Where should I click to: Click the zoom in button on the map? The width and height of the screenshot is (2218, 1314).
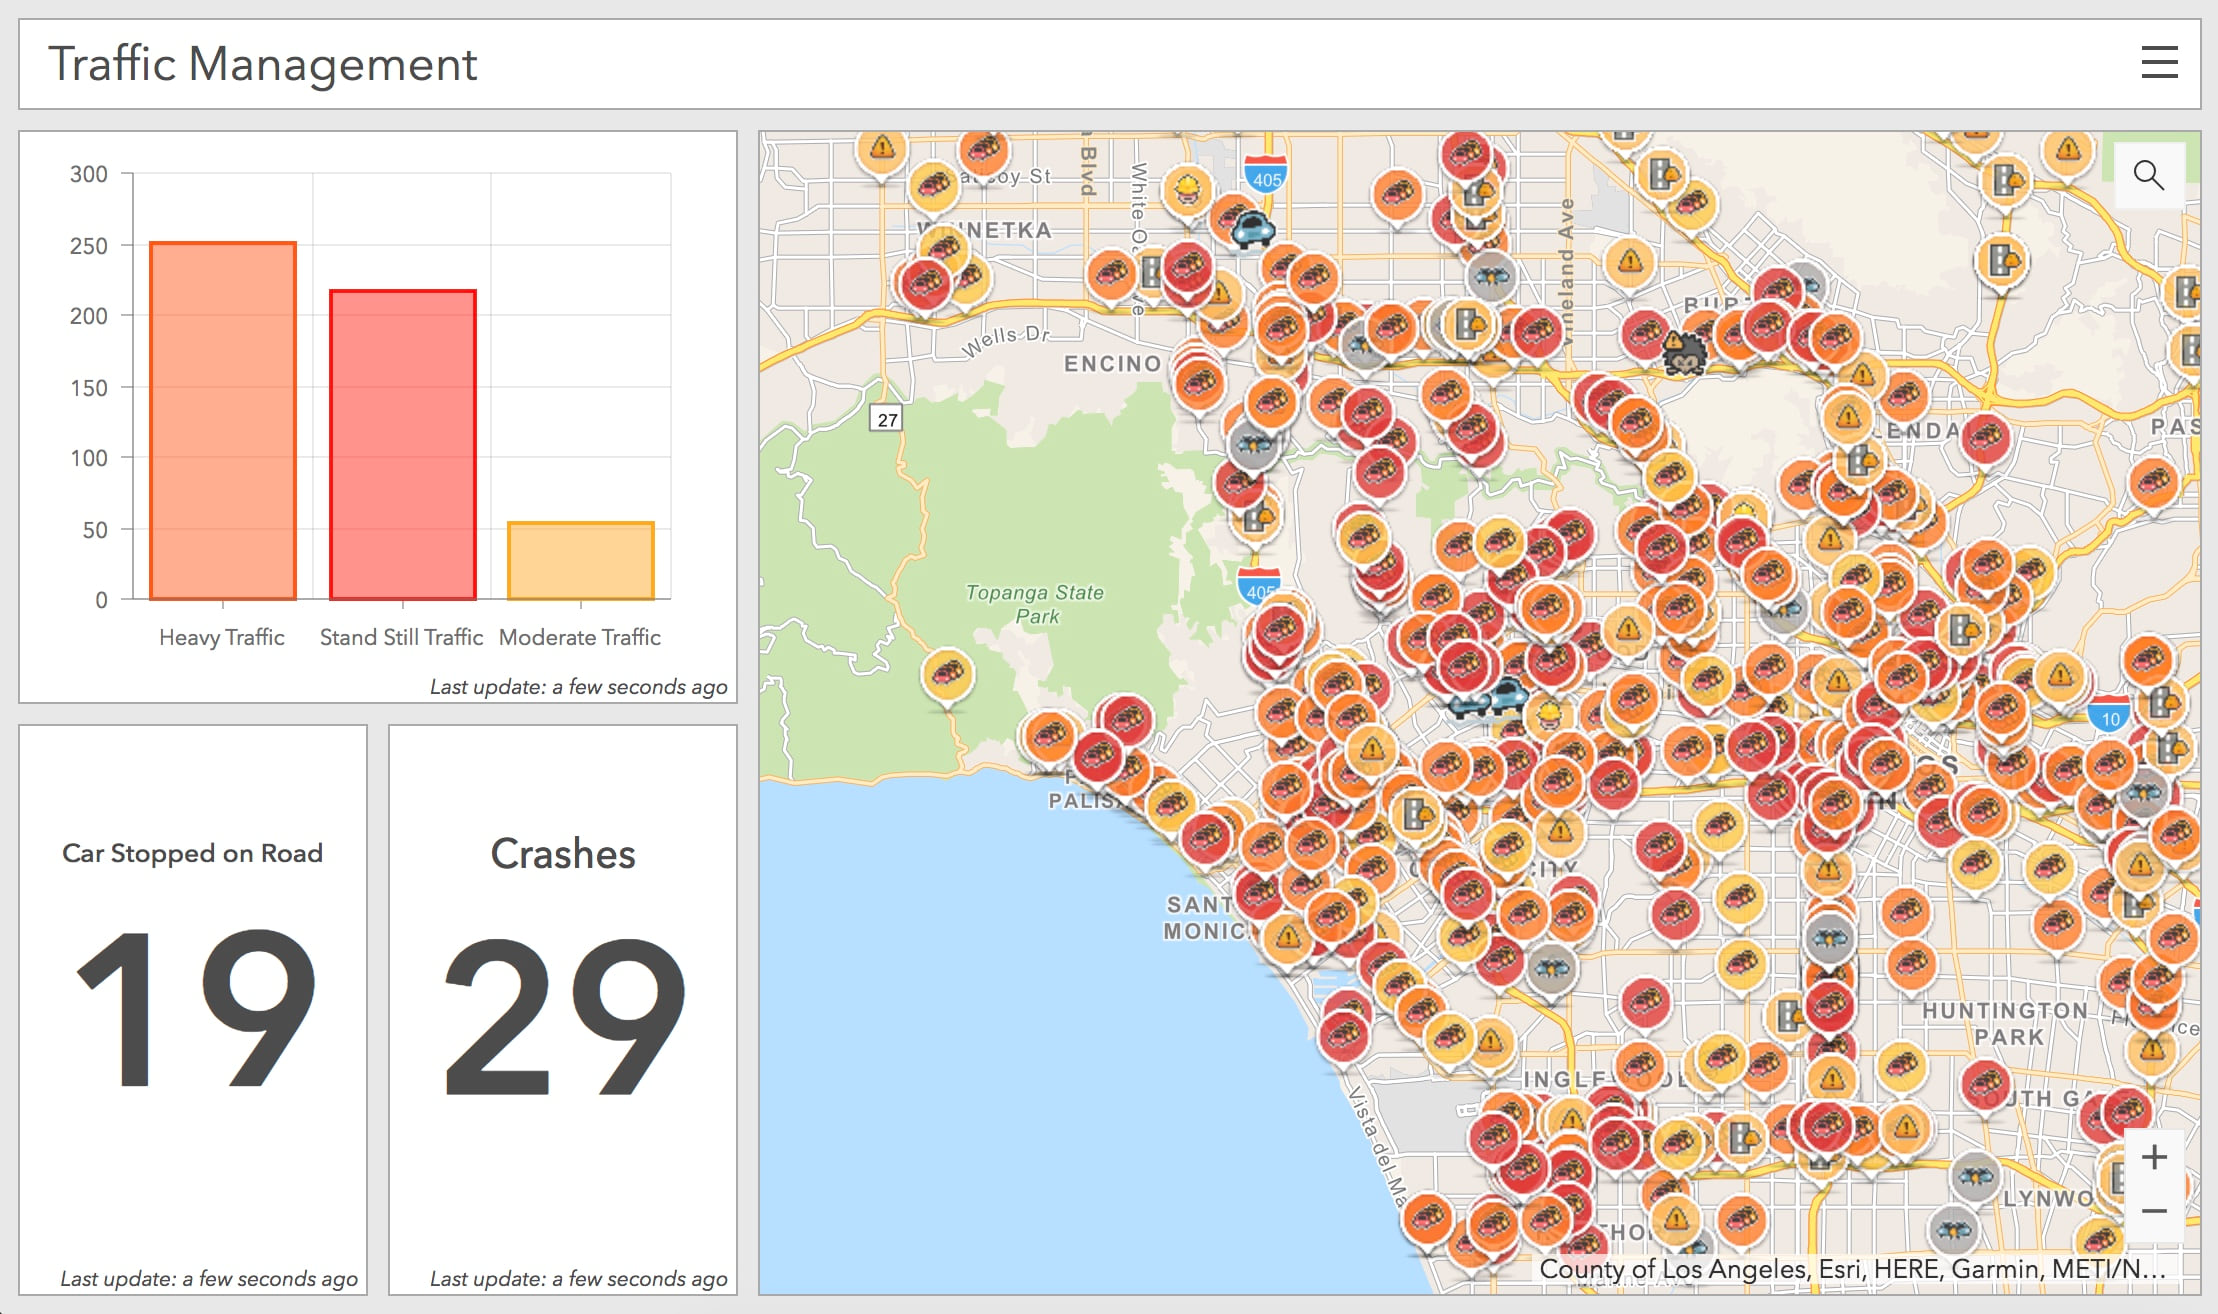click(2152, 1156)
